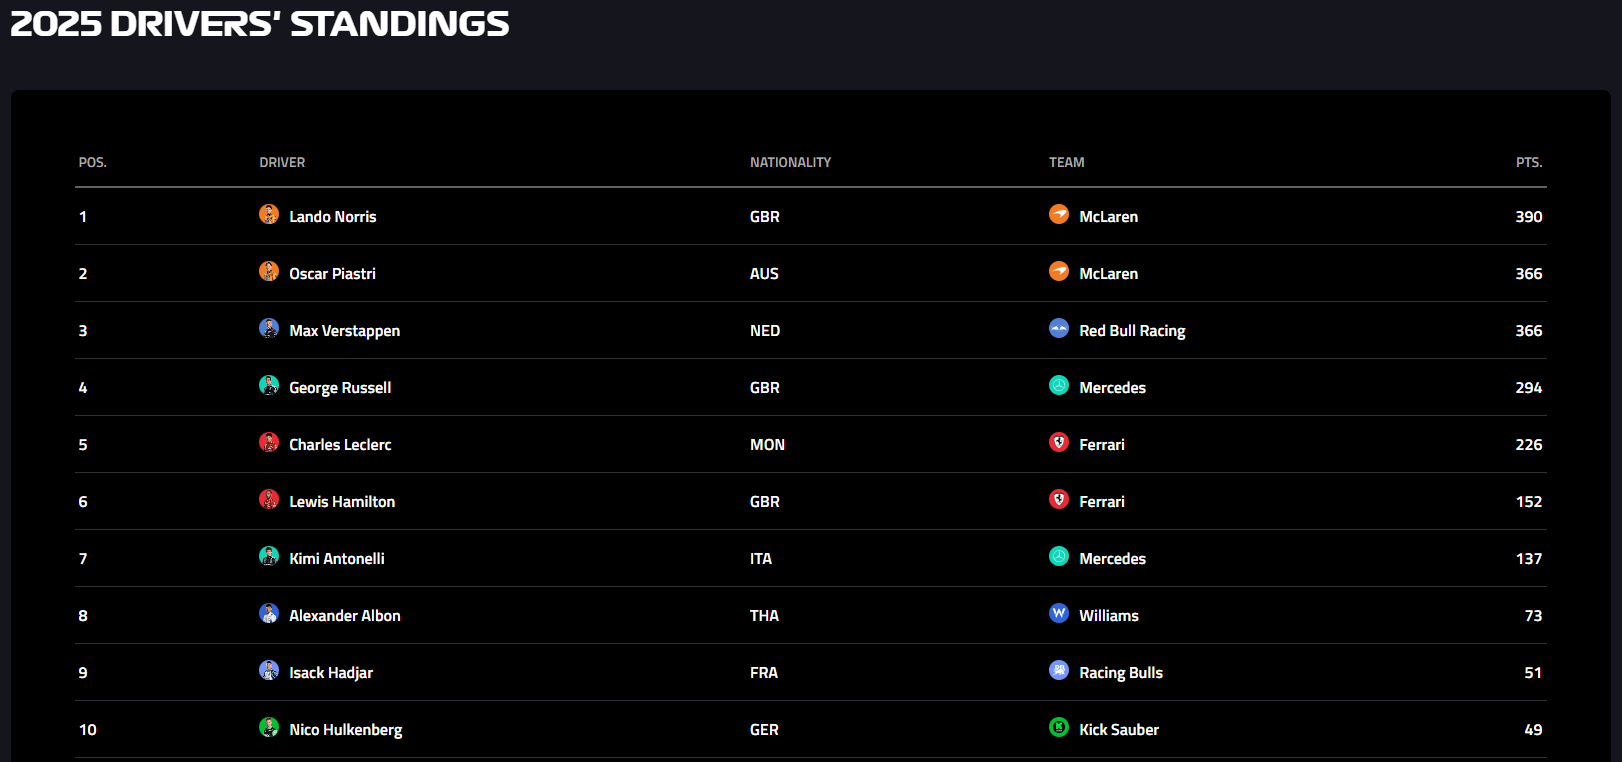Click the TEAM column header
Viewport: 1622px width, 762px height.
tap(1066, 162)
